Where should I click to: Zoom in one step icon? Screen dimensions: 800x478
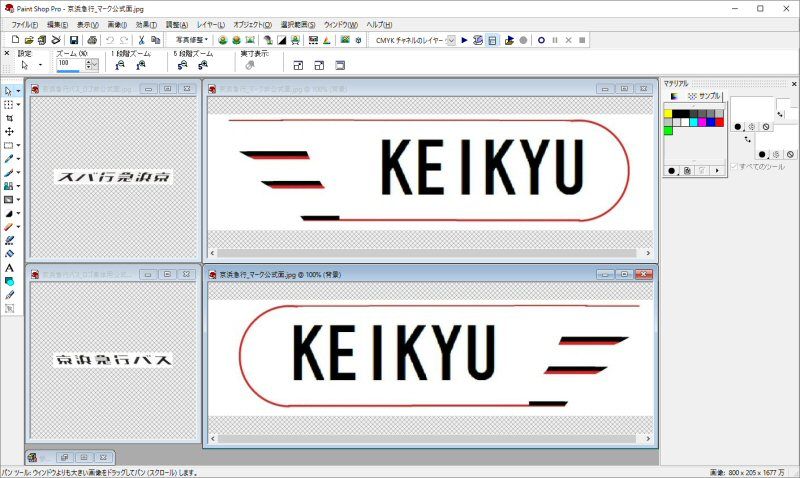pos(141,65)
